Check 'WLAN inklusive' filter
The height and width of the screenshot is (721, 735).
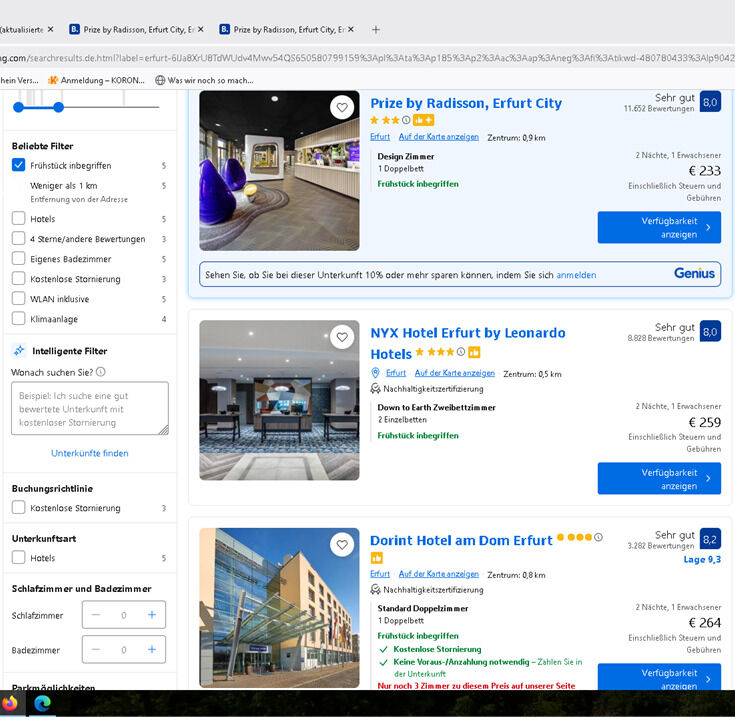pos(19,299)
